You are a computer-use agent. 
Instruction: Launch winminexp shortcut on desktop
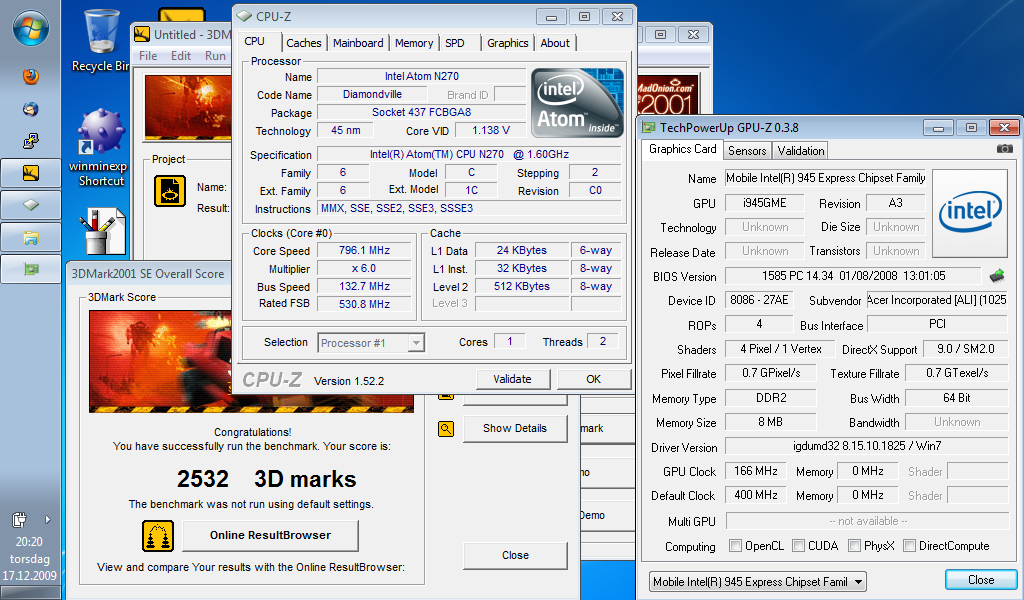point(100,149)
